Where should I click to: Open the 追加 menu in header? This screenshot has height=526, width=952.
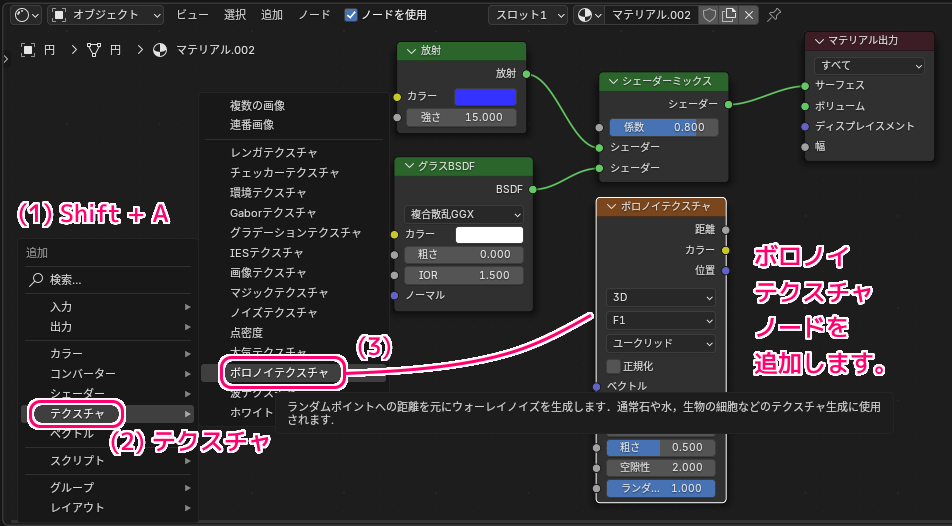(271, 15)
